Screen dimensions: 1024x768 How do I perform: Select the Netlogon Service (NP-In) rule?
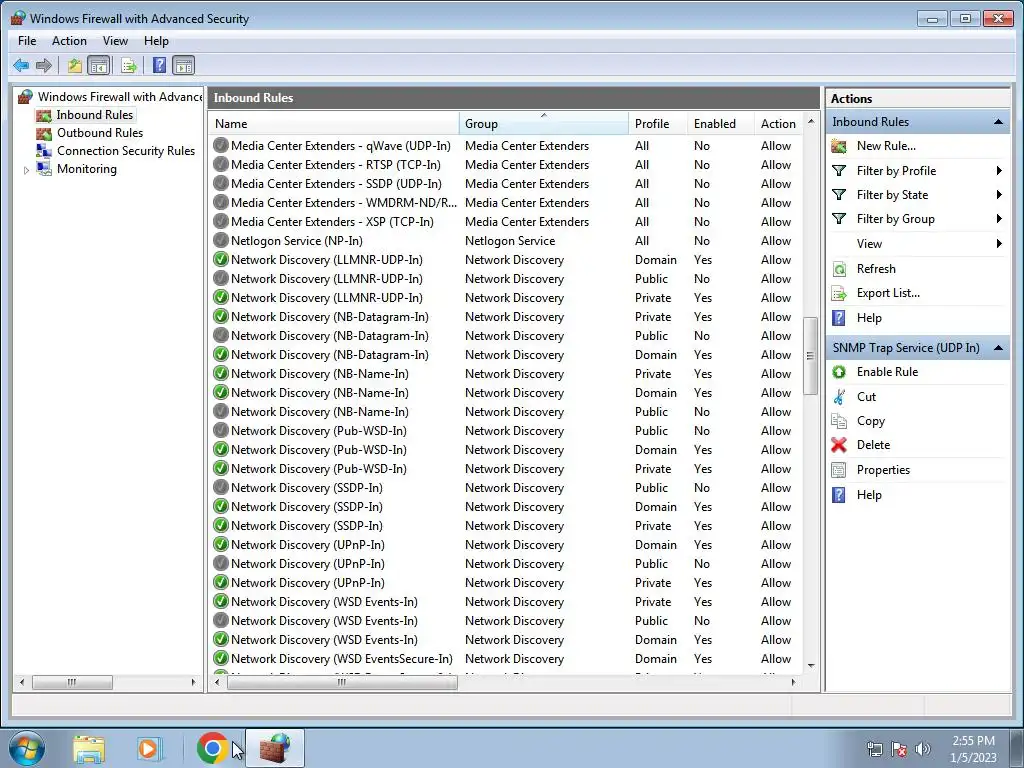[x=506, y=240]
